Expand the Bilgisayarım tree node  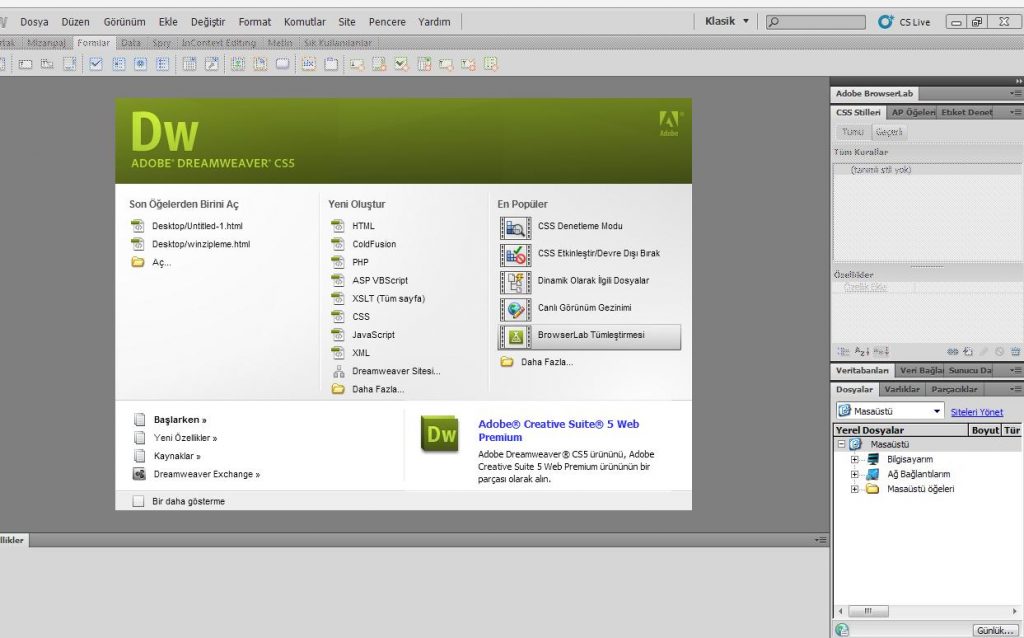pos(855,459)
